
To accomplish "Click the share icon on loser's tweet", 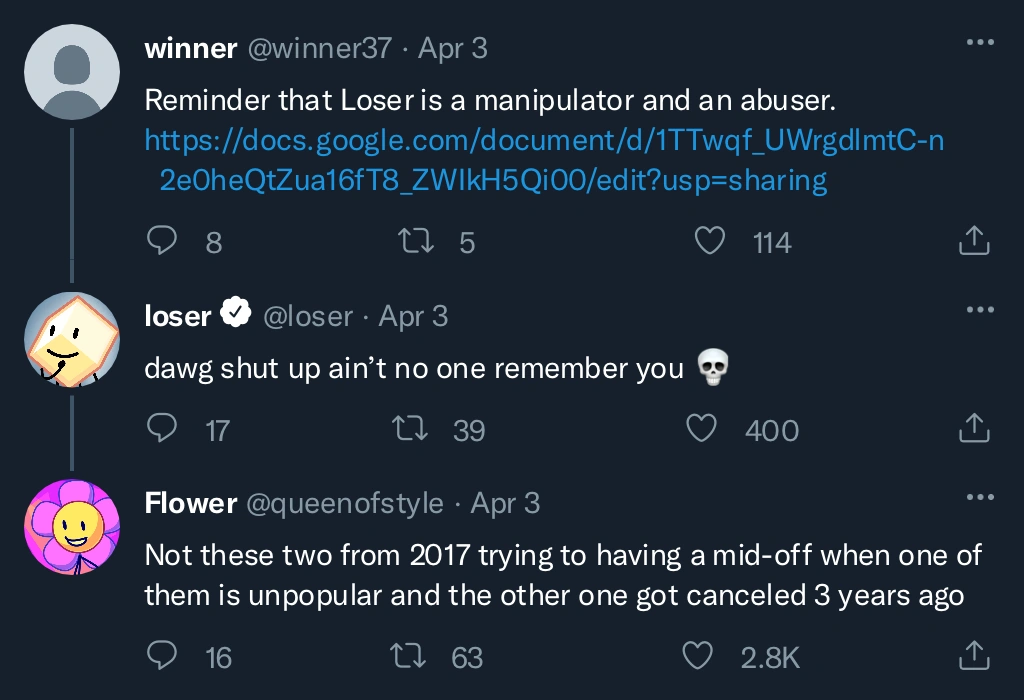I will 973,428.
